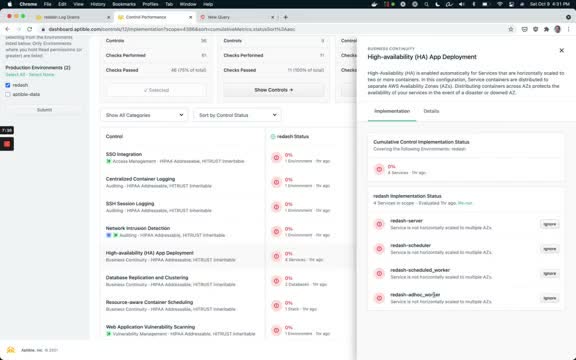
Task: Click redash-scheduled_worker failing status icon
Action: 379,273
